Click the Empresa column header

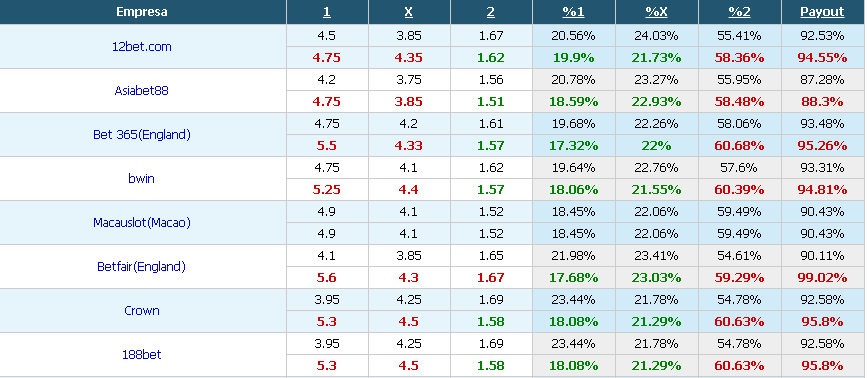[x=142, y=12]
